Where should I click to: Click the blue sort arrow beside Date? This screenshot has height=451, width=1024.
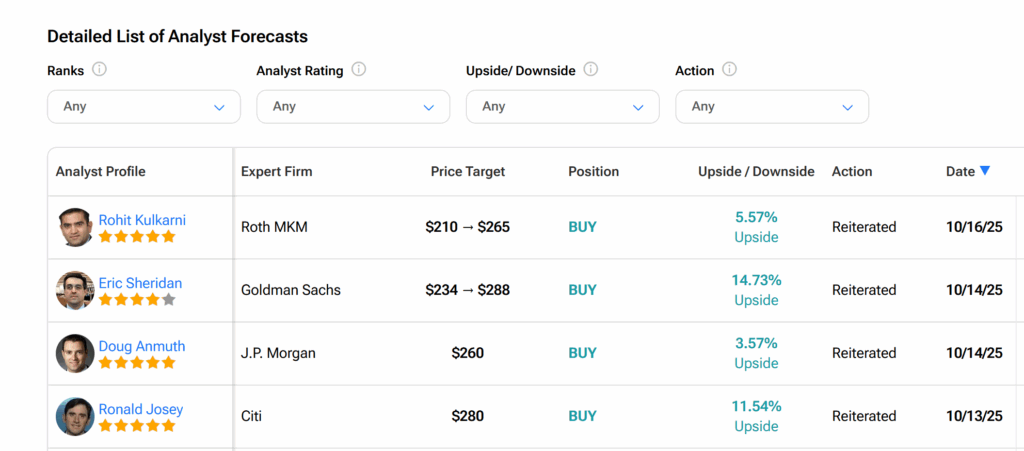985,171
